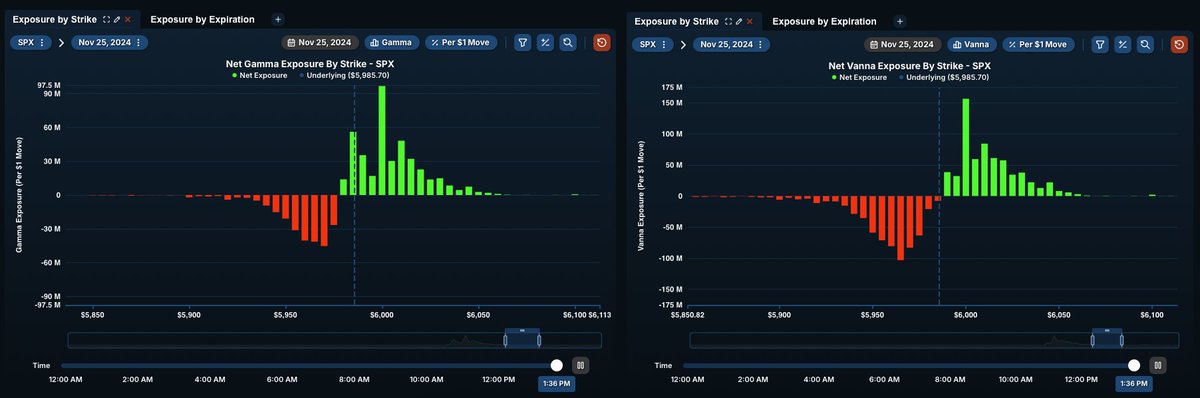Close the left Exposure by Strike tab with the red X

coord(128,19)
